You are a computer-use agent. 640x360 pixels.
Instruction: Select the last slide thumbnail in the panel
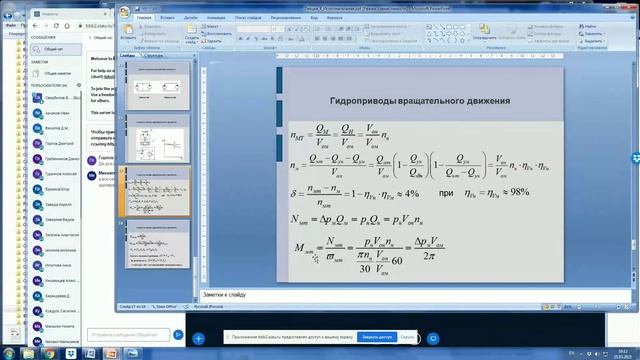(x=158, y=244)
